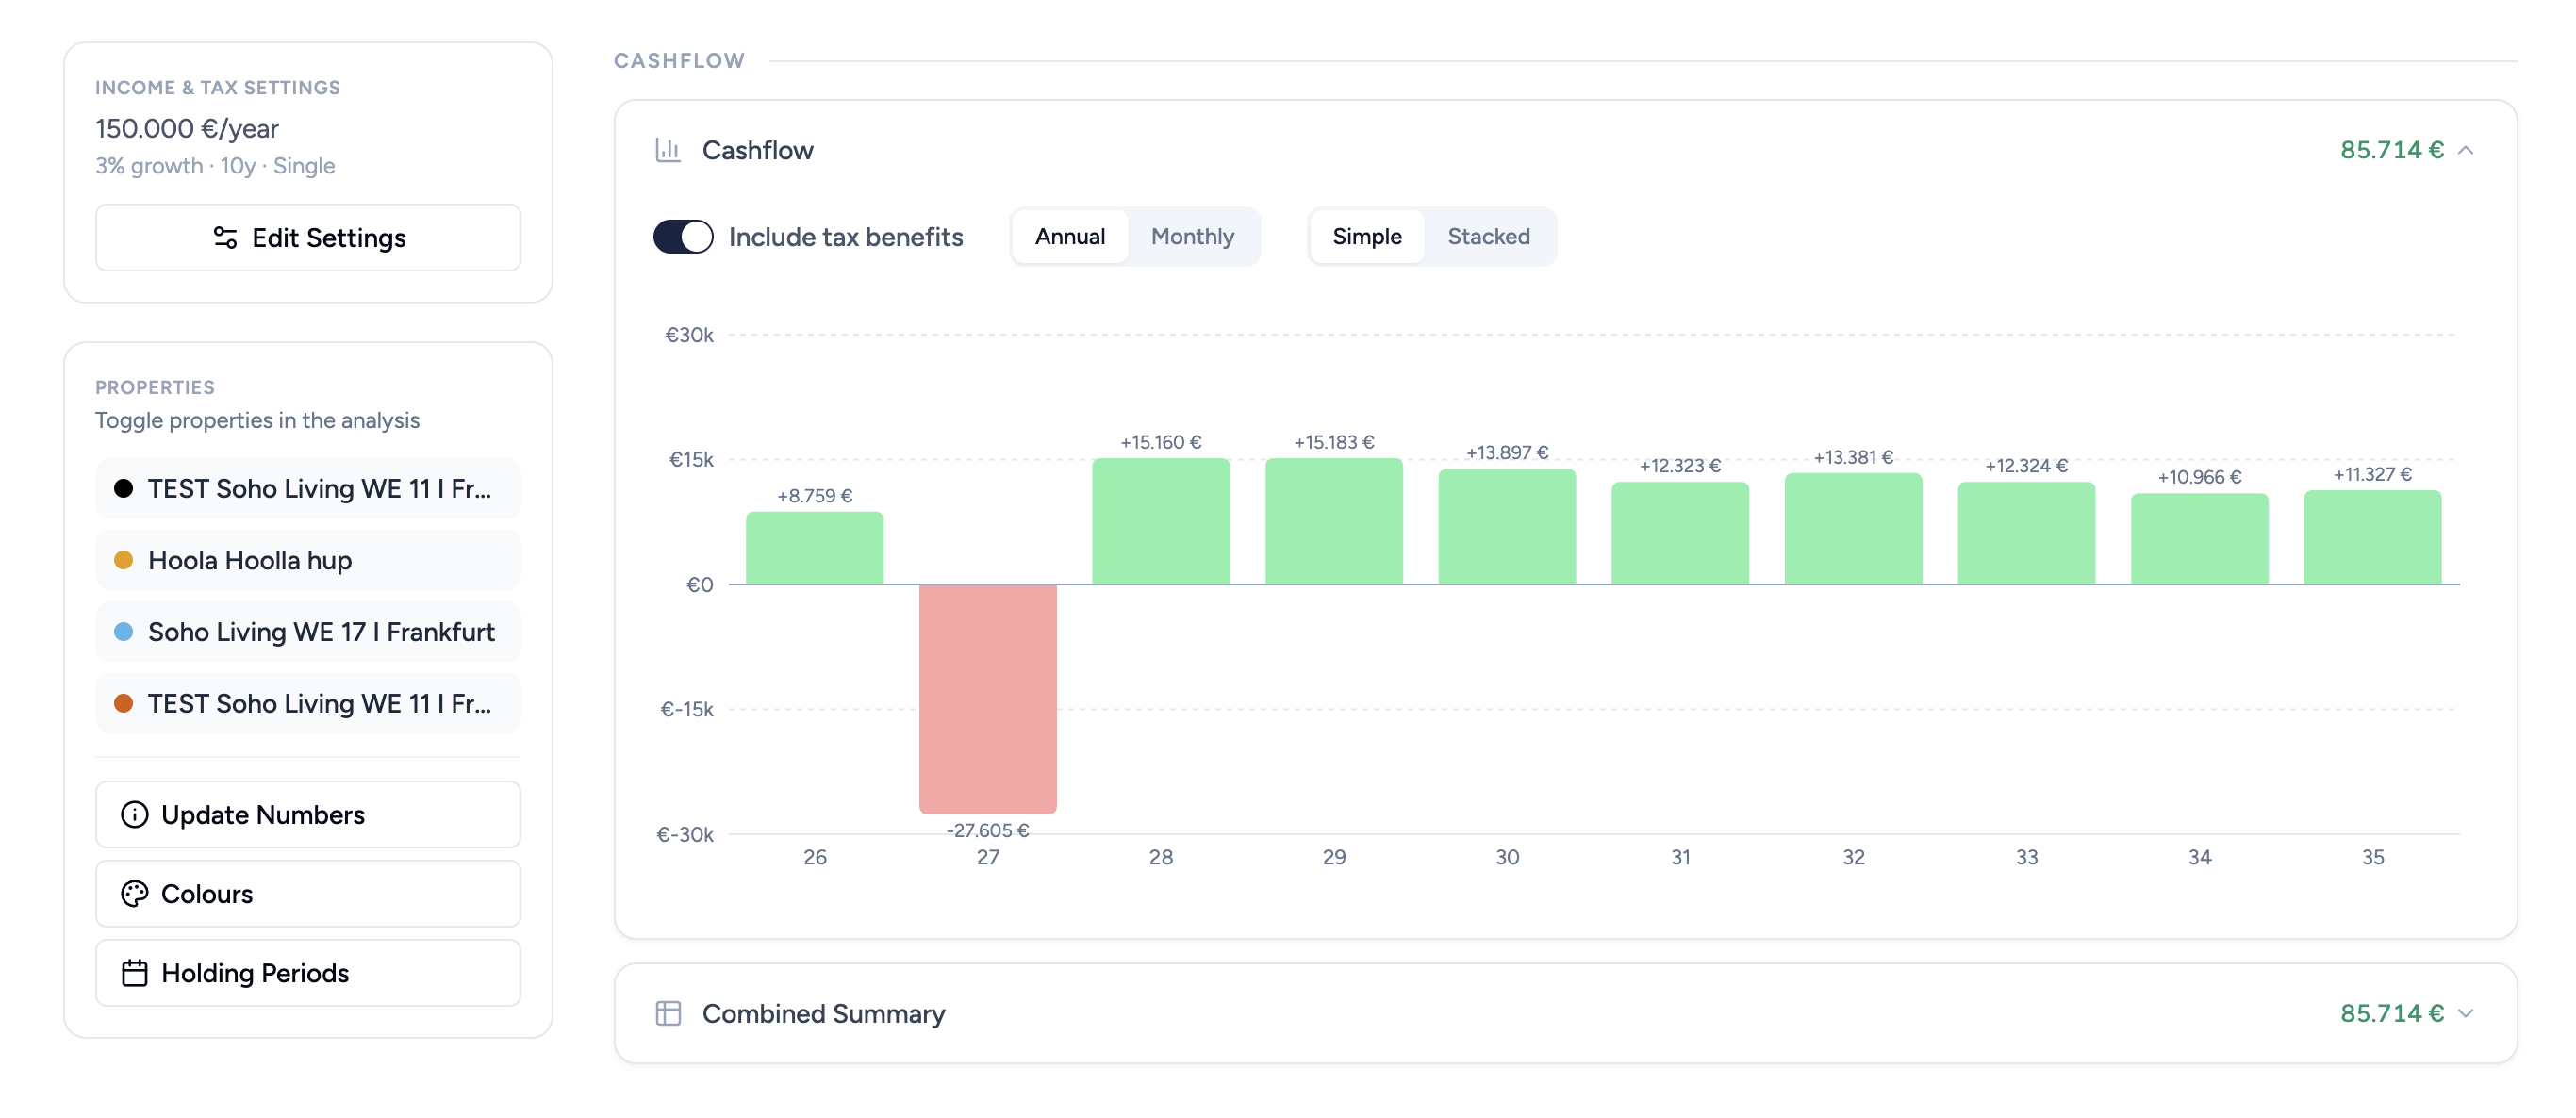Click the bar chart icon beside Cashflow heading

[669, 150]
